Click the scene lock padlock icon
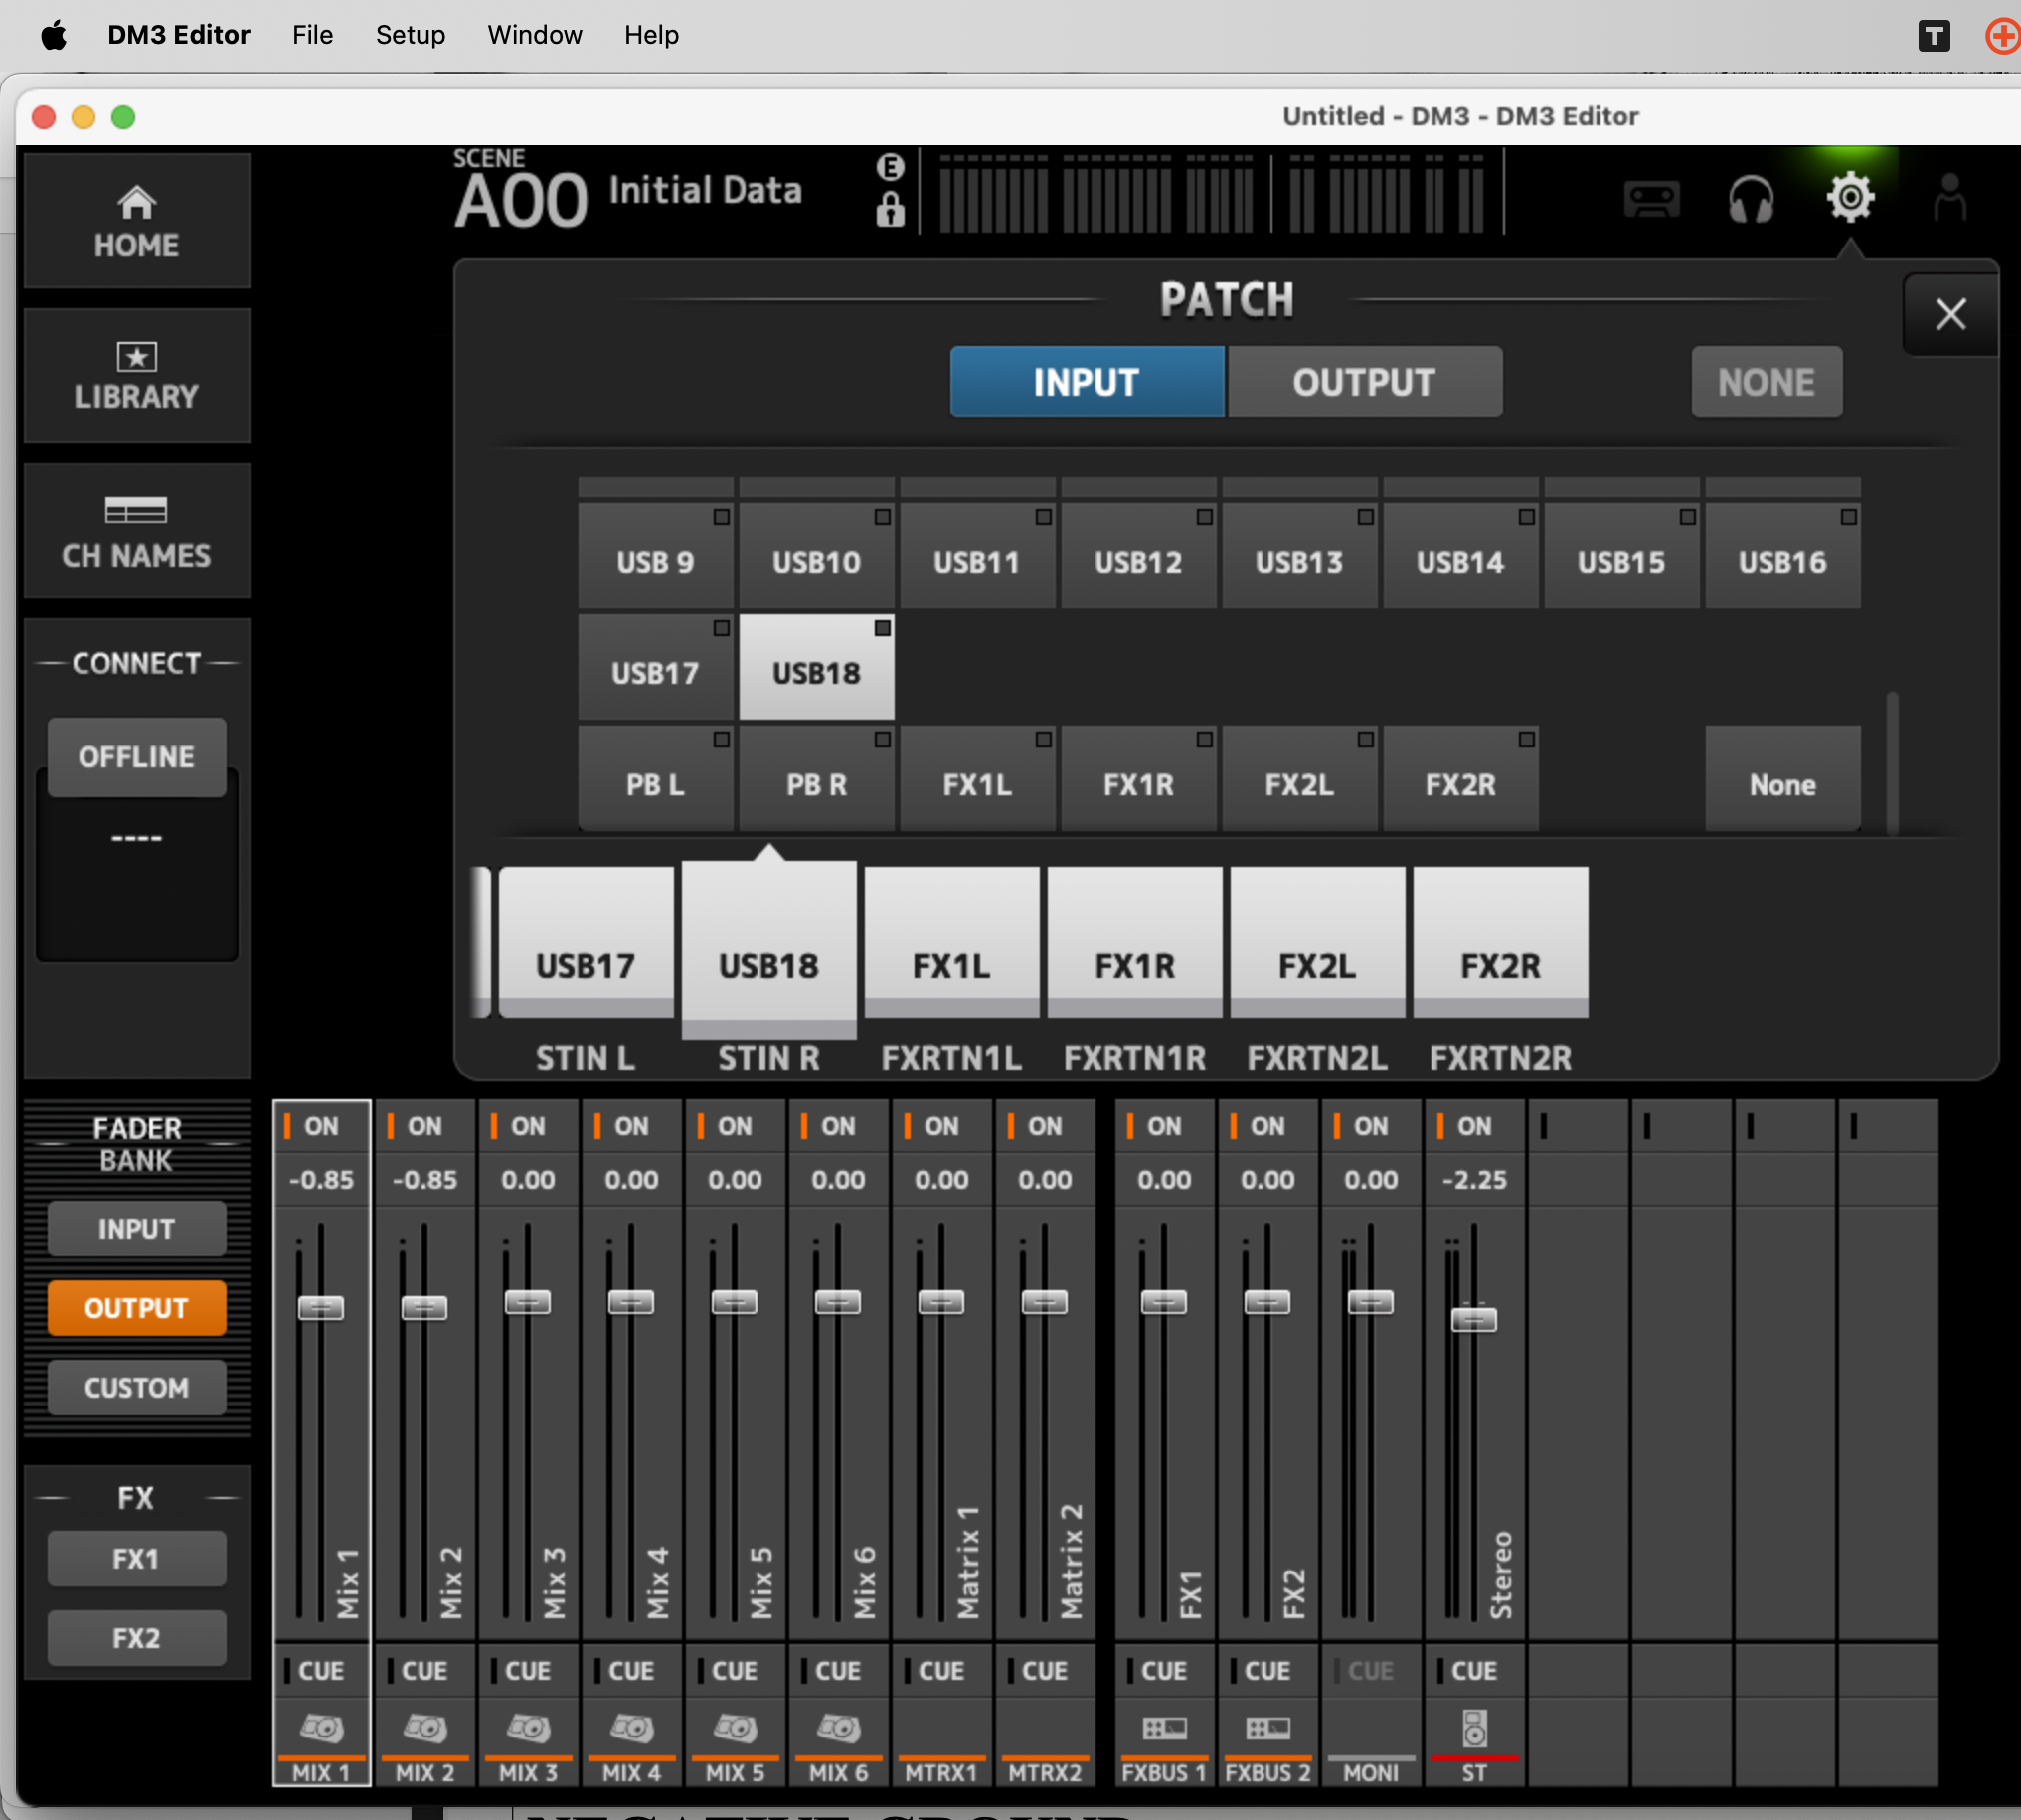The height and width of the screenshot is (1820, 2021). tap(890, 210)
